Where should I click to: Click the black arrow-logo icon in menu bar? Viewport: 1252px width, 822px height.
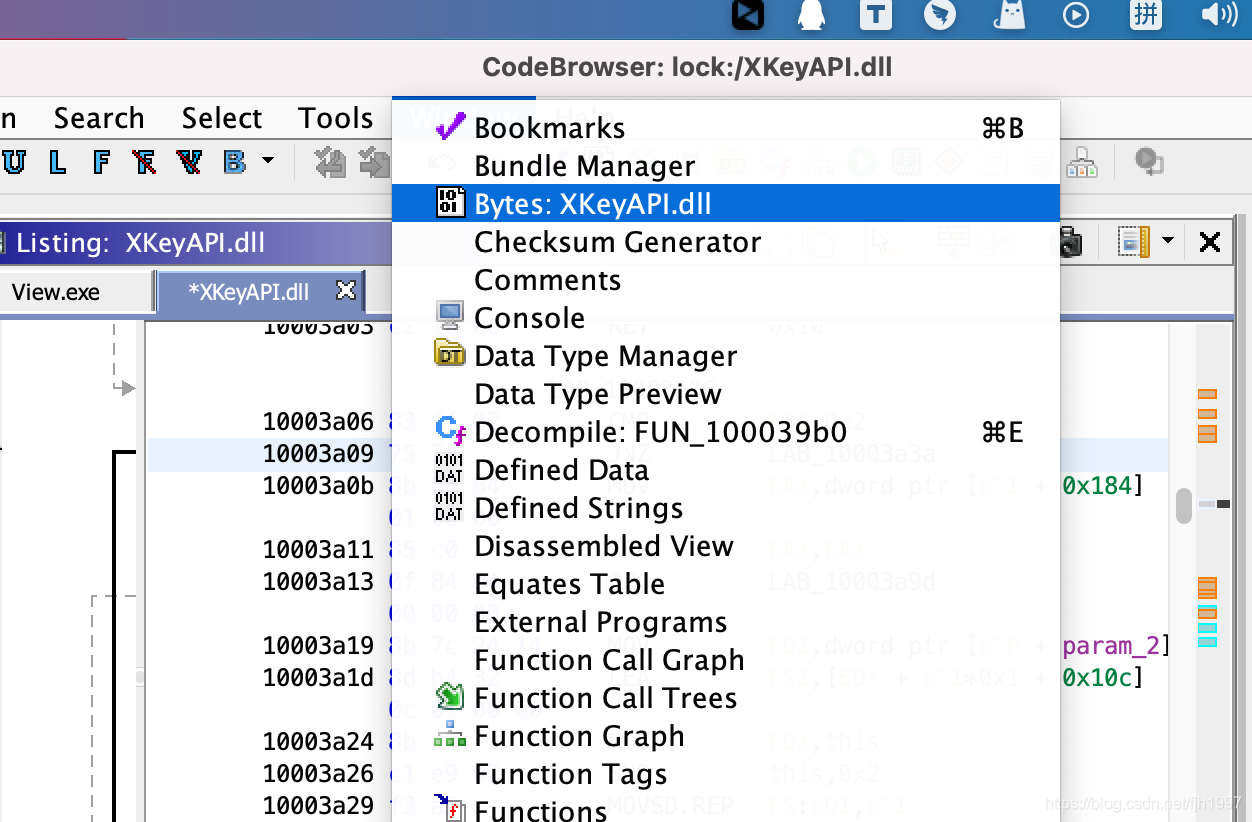[747, 14]
